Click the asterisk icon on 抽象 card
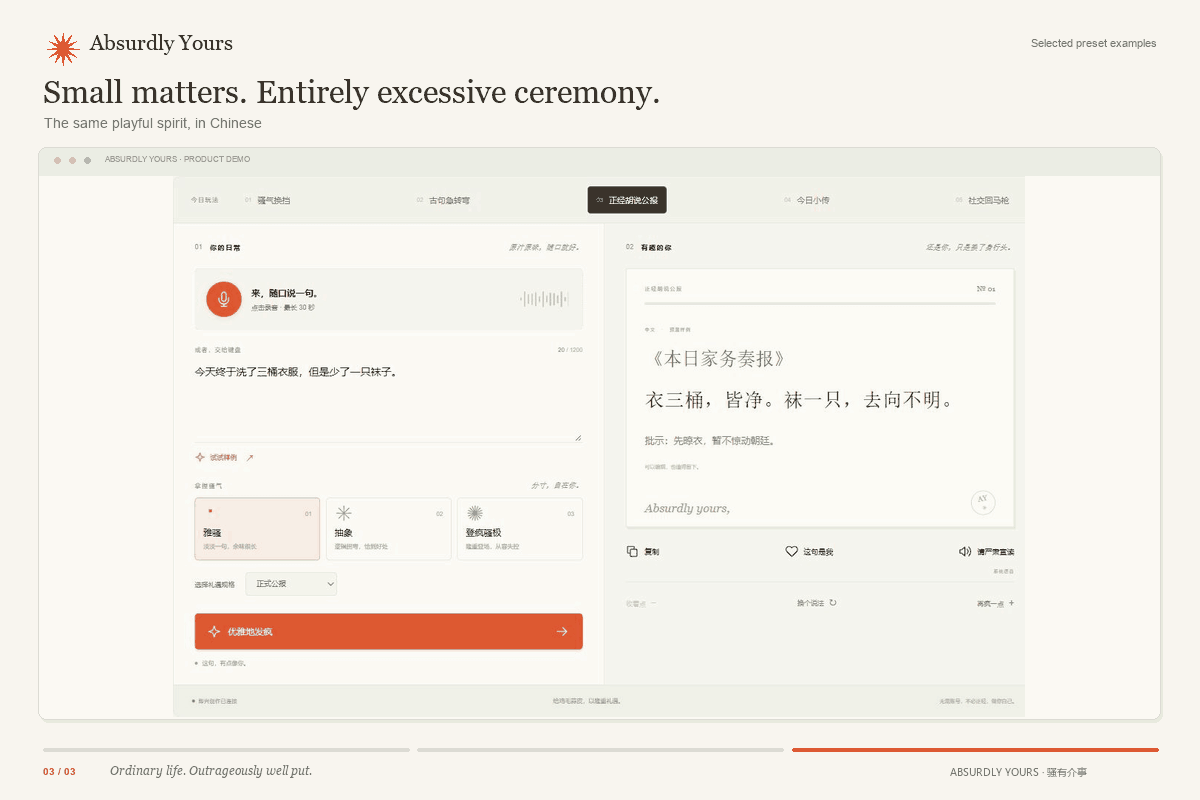This screenshot has height=800, width=1200. pos(344,513)
